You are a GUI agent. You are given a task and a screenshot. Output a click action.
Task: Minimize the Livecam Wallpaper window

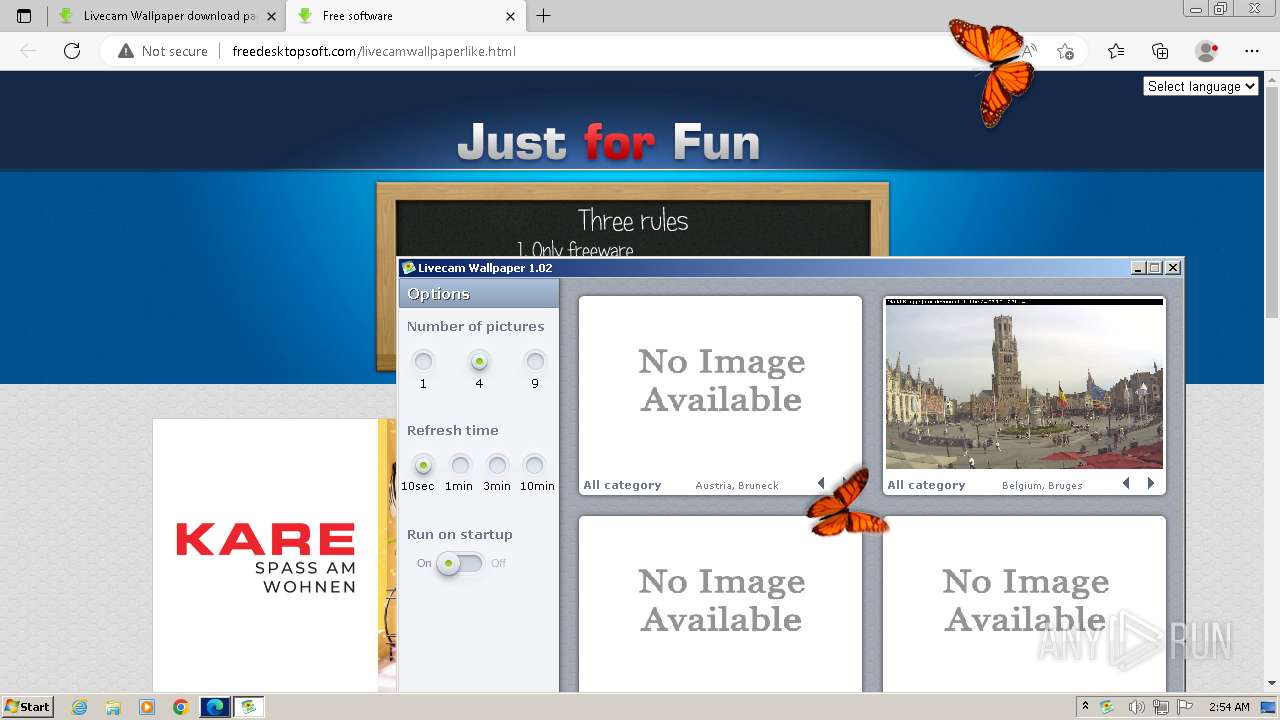[x=1138, y=268]
